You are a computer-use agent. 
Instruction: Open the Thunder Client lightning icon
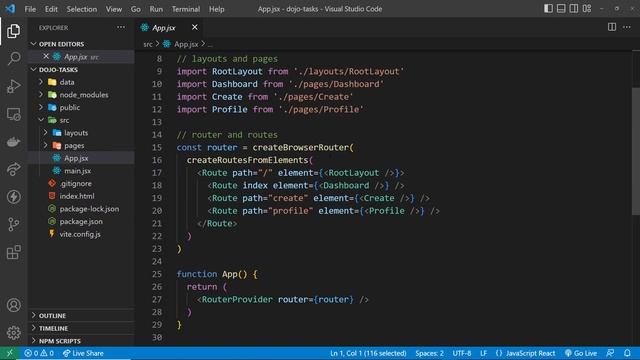pyautogui.click(x=13, y=197)
